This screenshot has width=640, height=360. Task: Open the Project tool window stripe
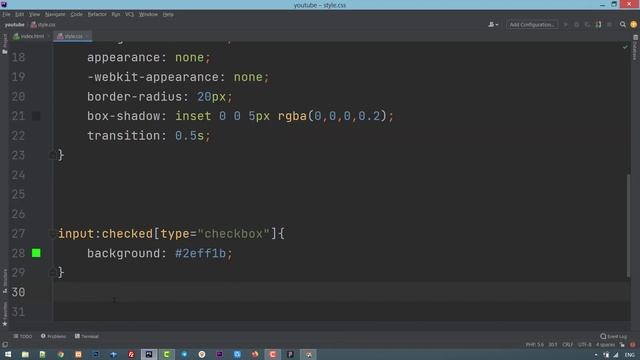(x=4, y=44)
